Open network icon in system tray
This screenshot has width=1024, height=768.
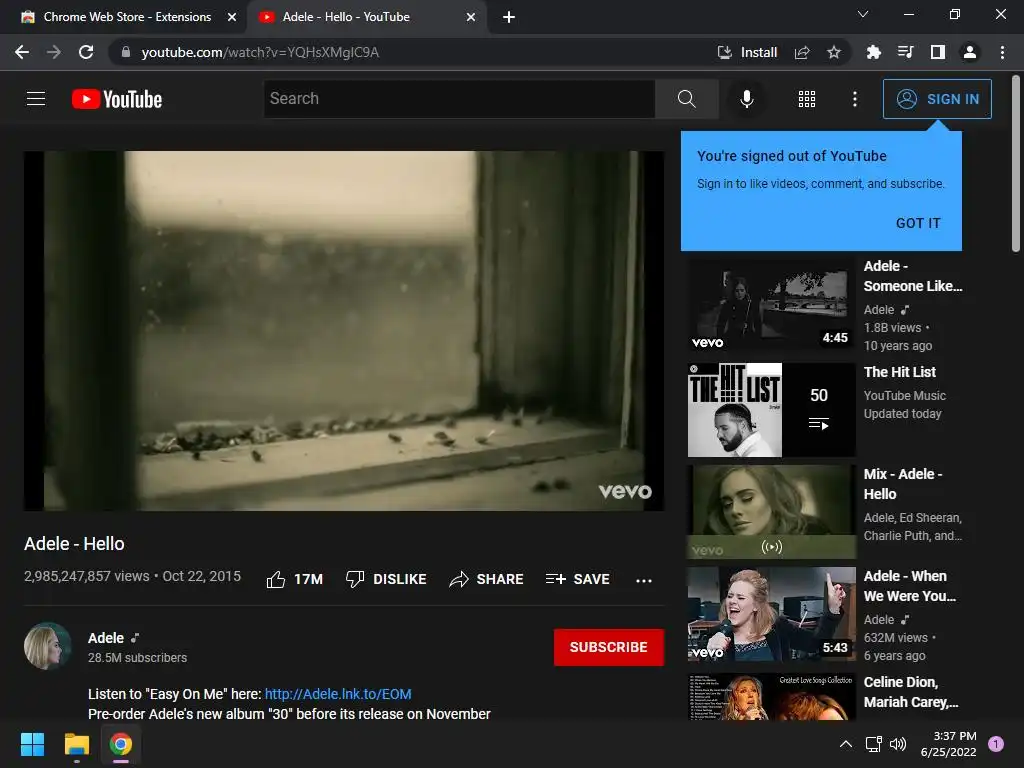coord(873,744)
